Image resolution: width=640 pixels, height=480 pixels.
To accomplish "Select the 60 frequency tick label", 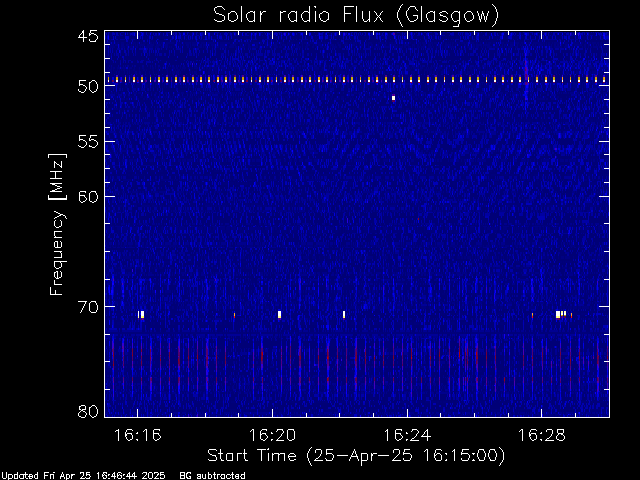I will pos(88,197).
